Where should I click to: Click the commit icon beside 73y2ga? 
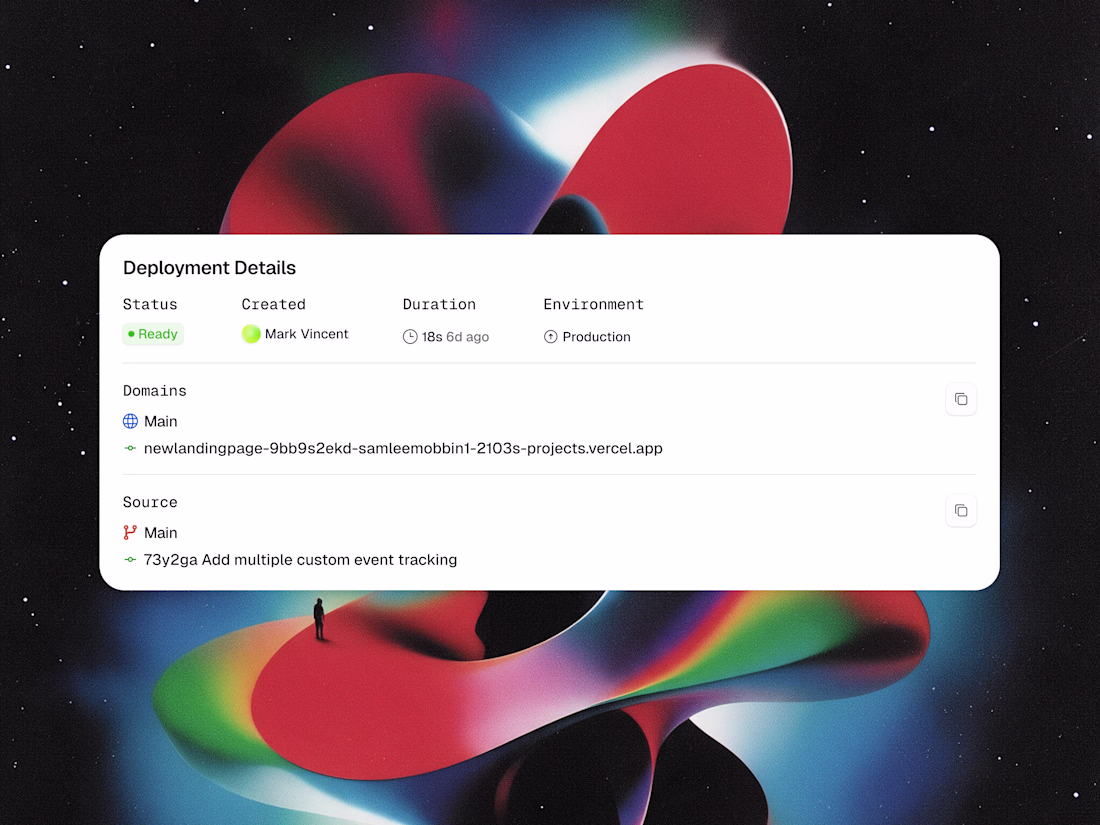coord(130,560)
